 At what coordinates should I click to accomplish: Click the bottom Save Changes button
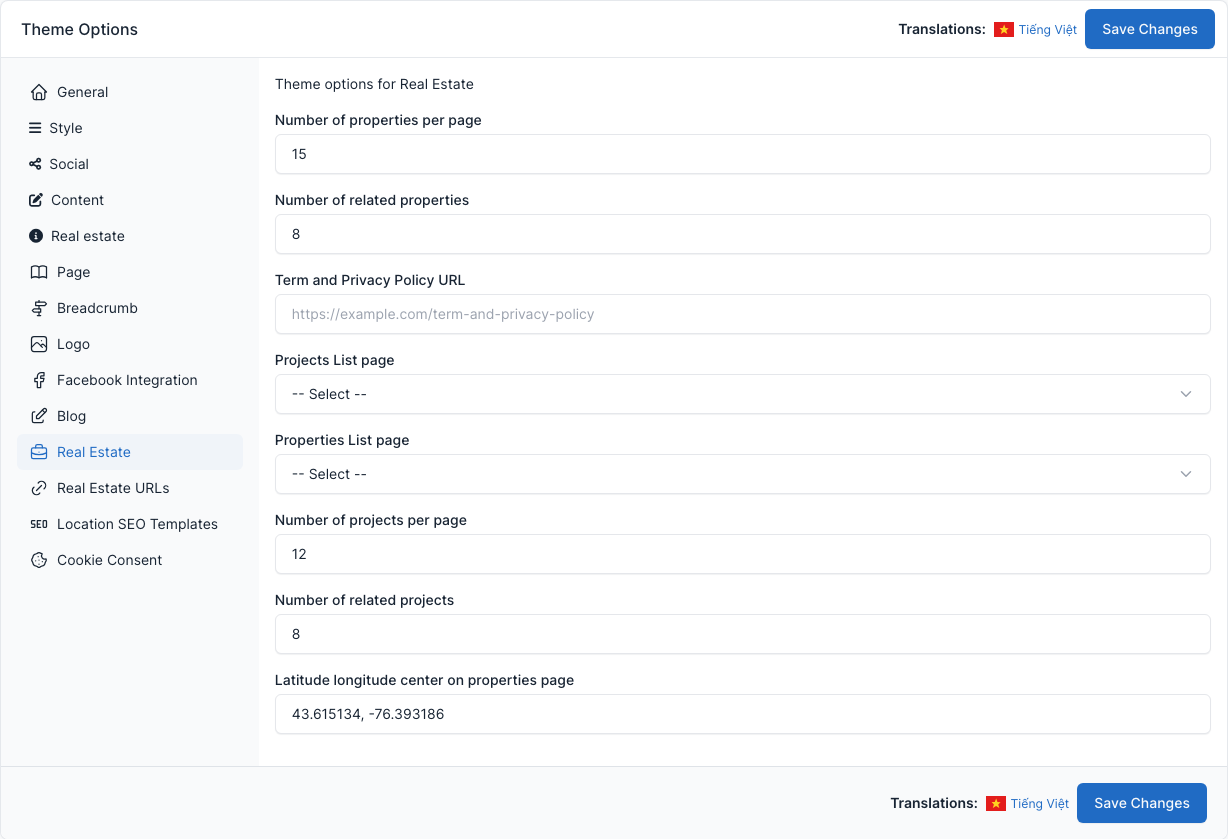coord(1142,803)
